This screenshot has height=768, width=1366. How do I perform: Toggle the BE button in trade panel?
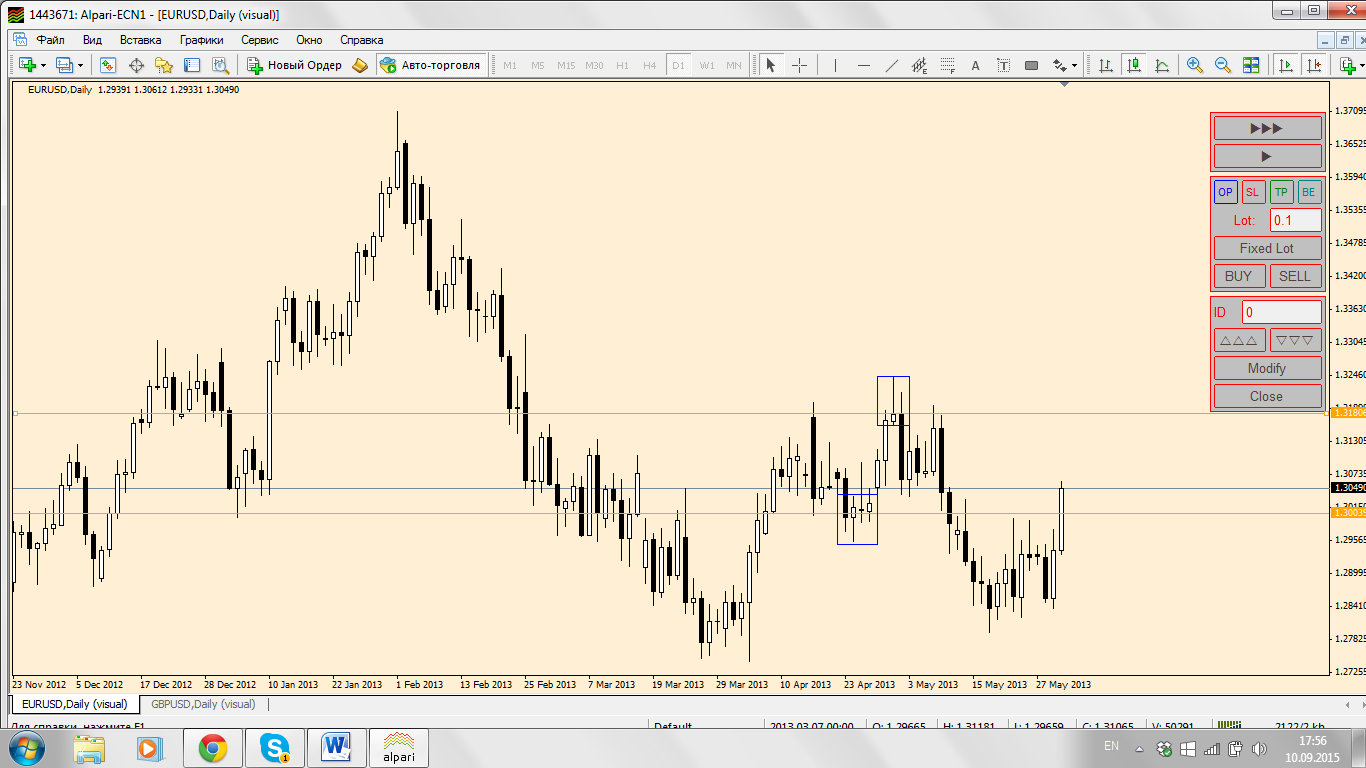click(x=1309, y=192)
